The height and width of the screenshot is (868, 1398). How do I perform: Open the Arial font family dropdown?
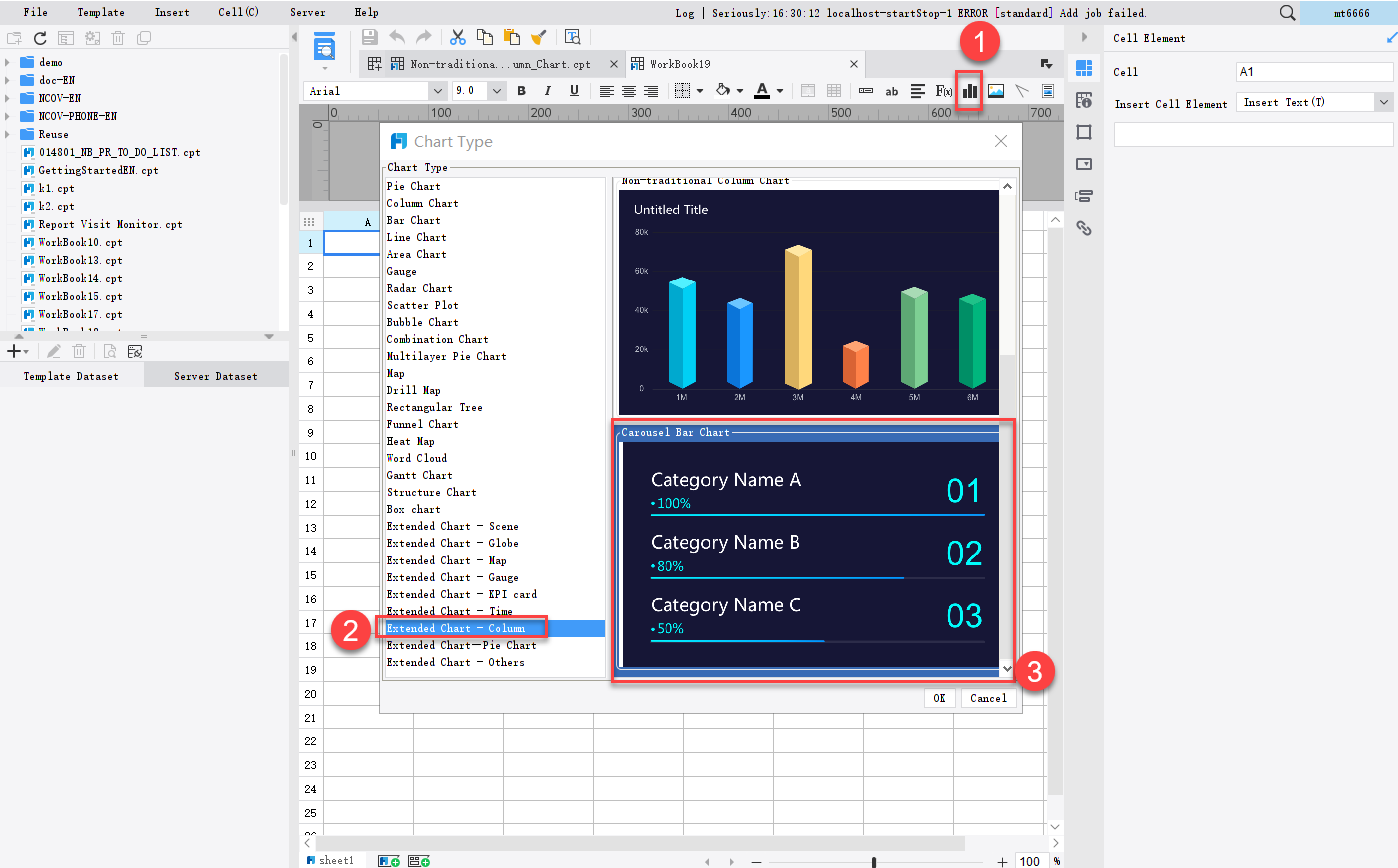point(438,91)
